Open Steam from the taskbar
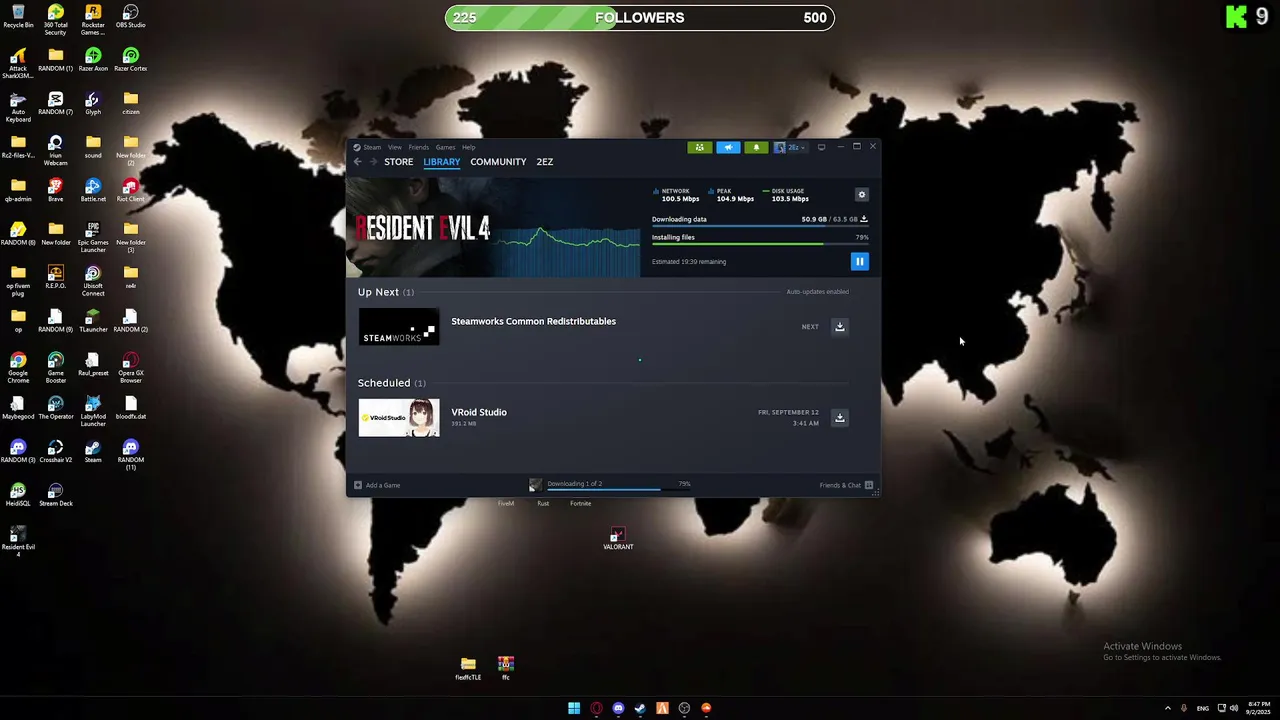1280x720 pixels. [640, 708]
